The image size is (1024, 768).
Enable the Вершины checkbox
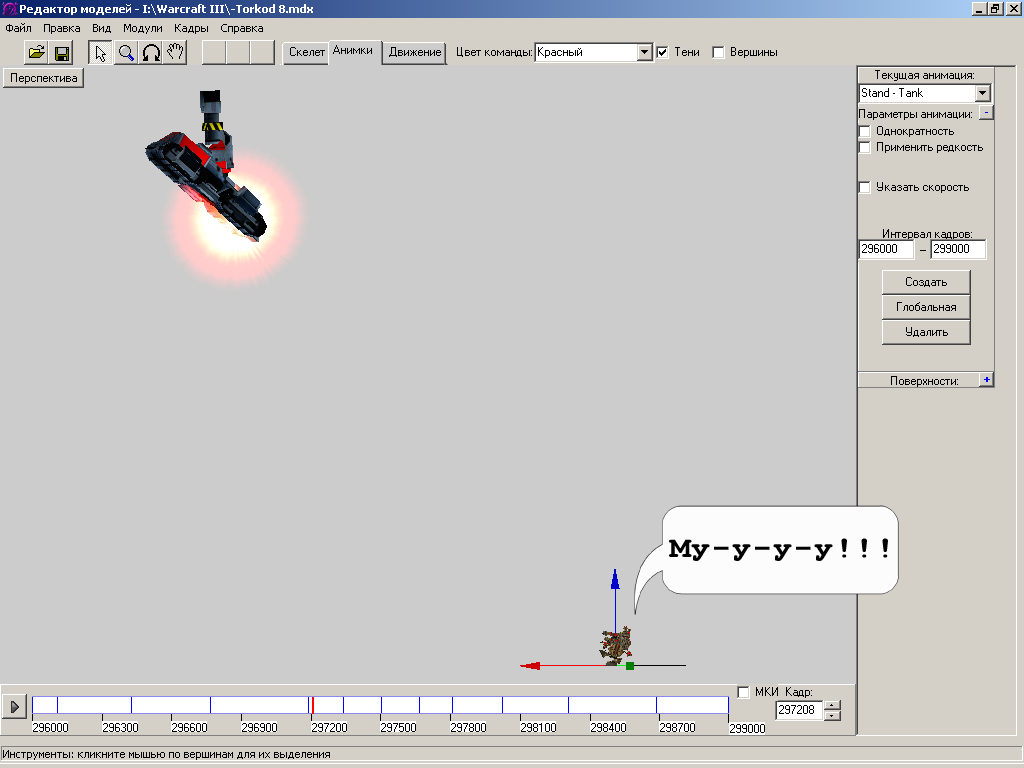coord(718,52)
